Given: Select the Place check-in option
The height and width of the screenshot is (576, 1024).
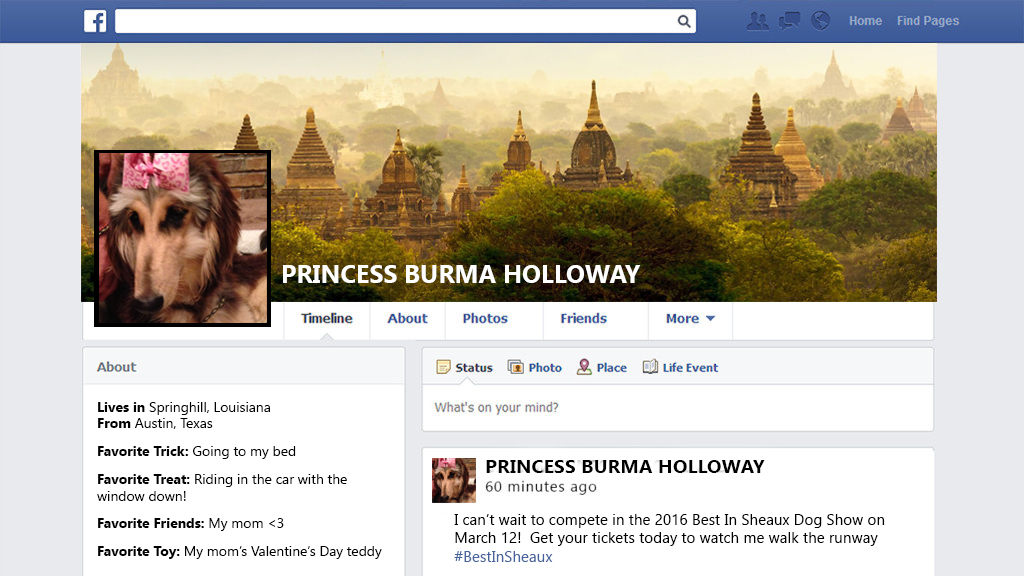Looking at the screenshot, I should tap(602, 367).
